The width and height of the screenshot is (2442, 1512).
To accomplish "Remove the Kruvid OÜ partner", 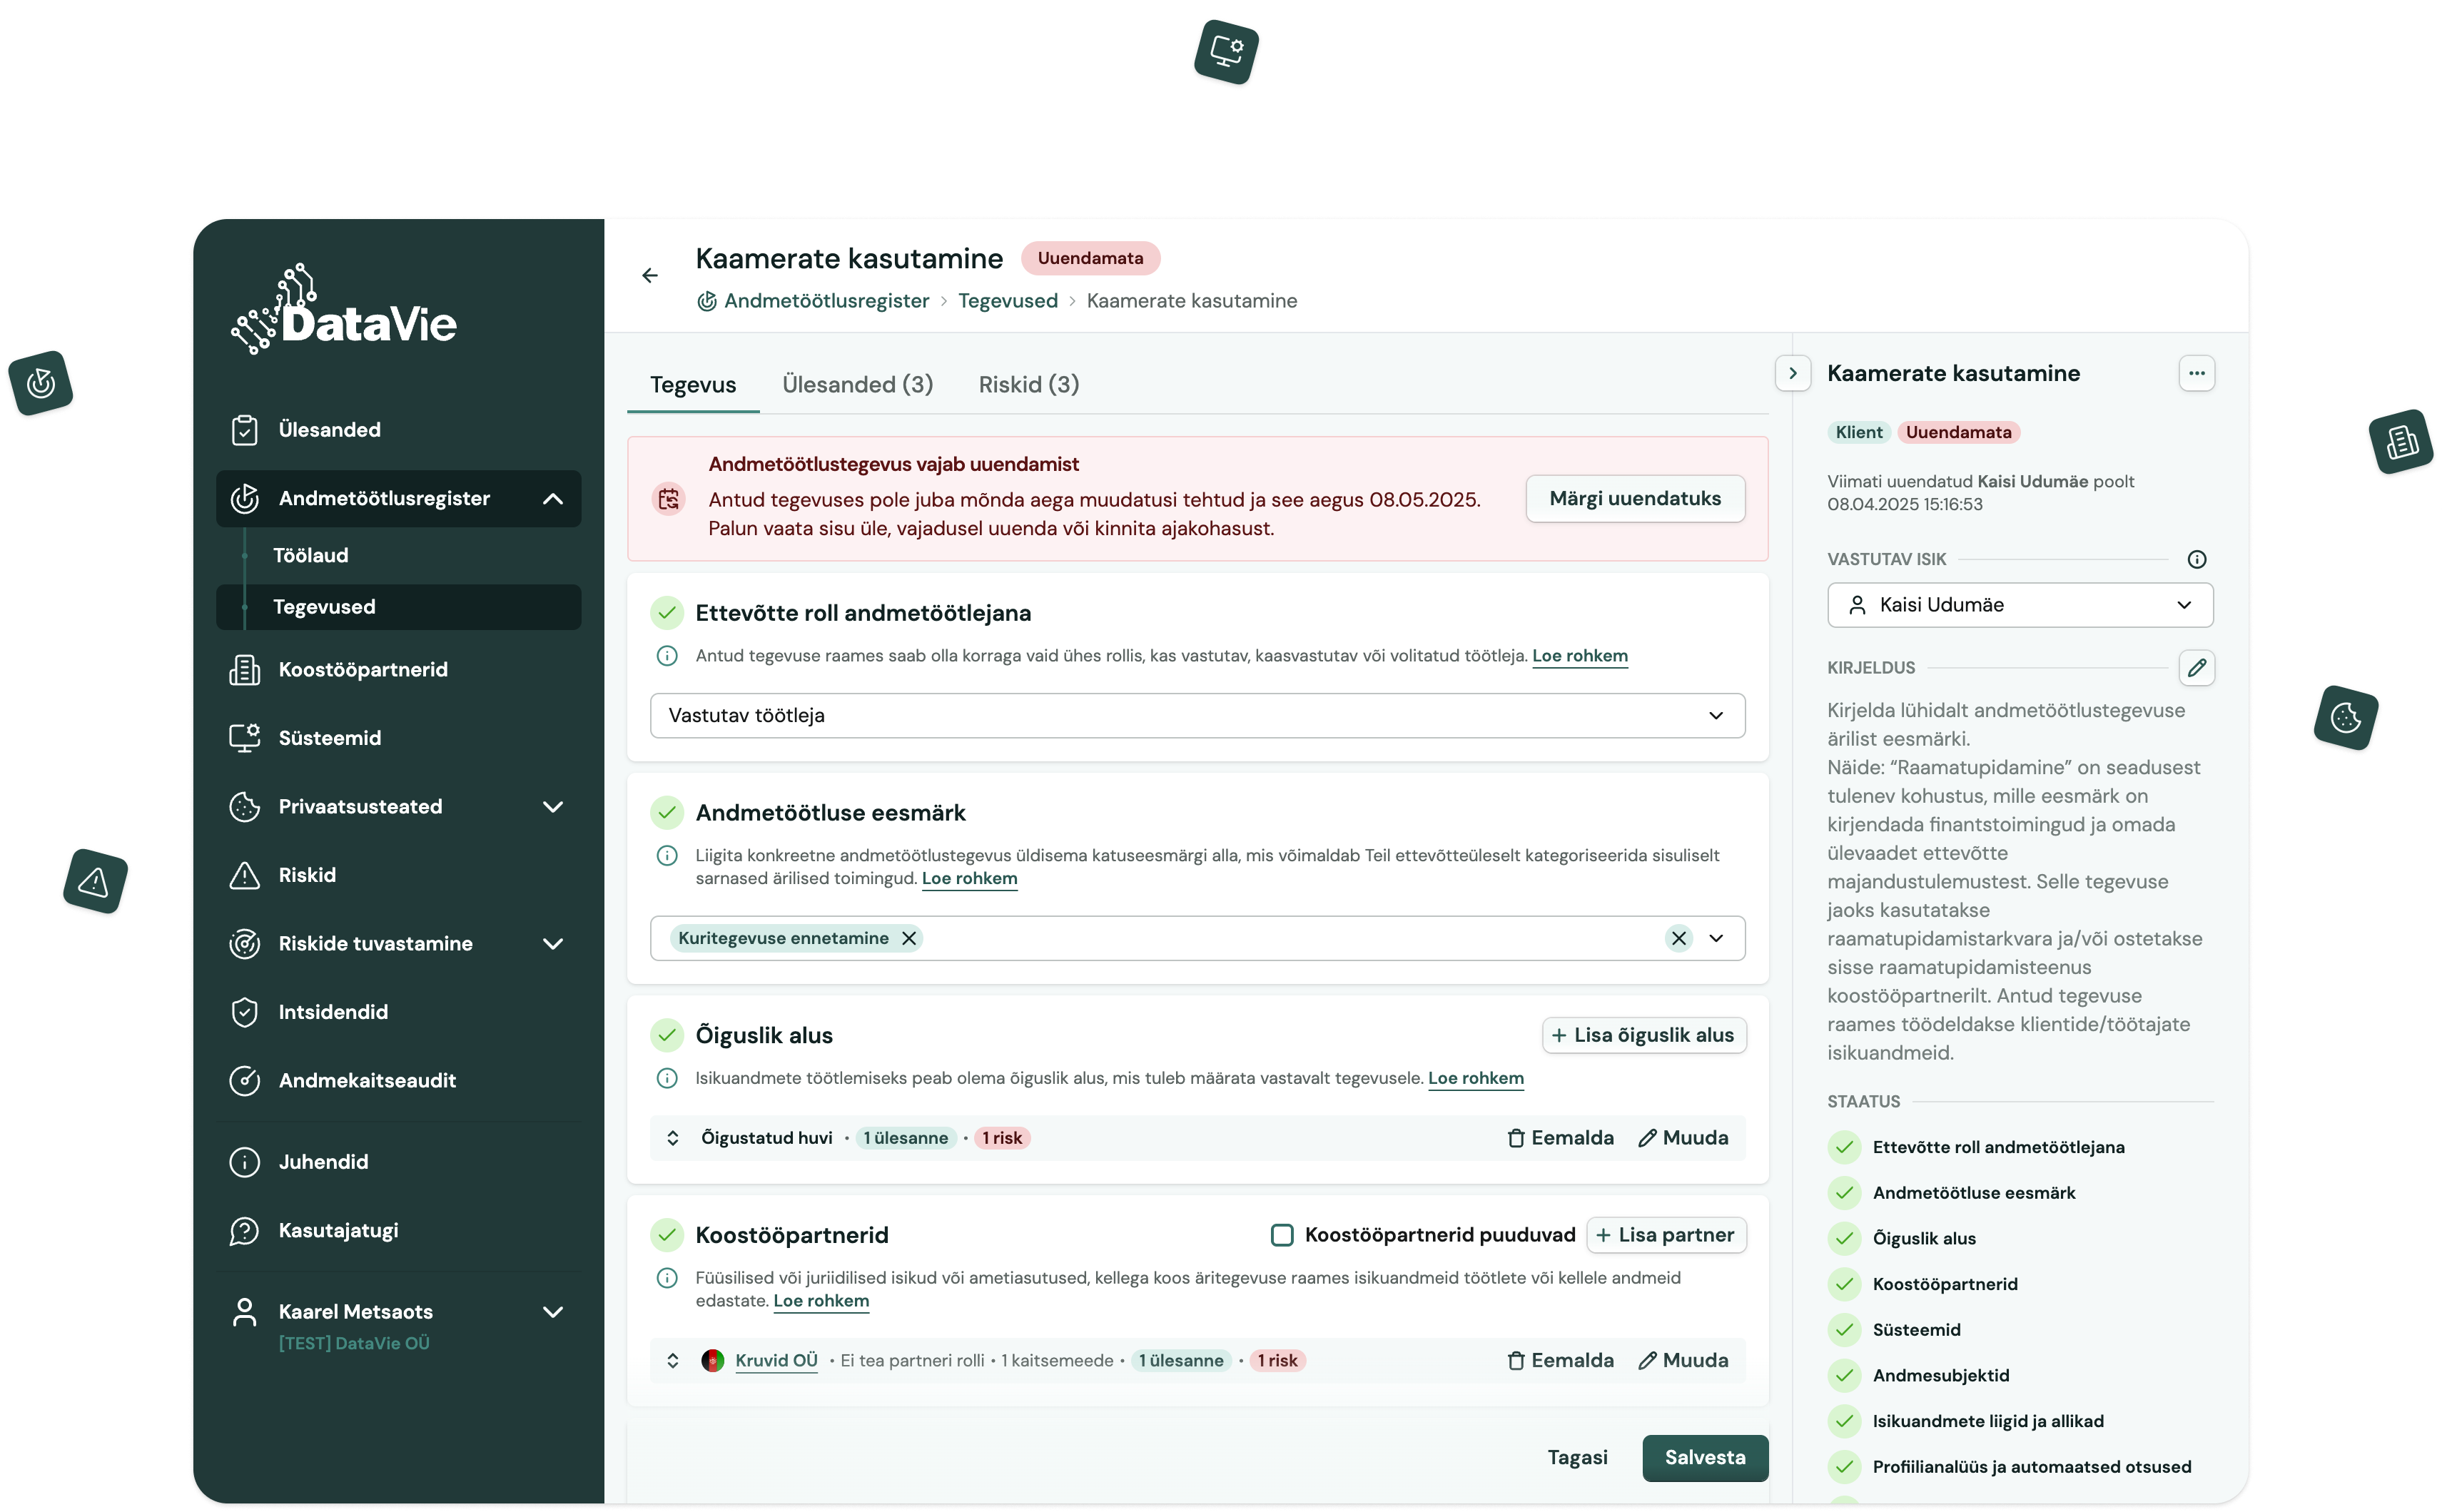I will (1559, 1361).
